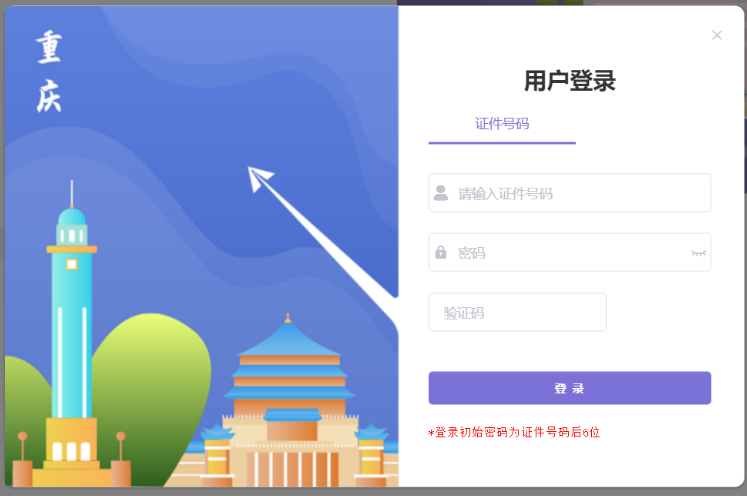
Task: Click the green hill illustration
Action: [x=151, y=381]
